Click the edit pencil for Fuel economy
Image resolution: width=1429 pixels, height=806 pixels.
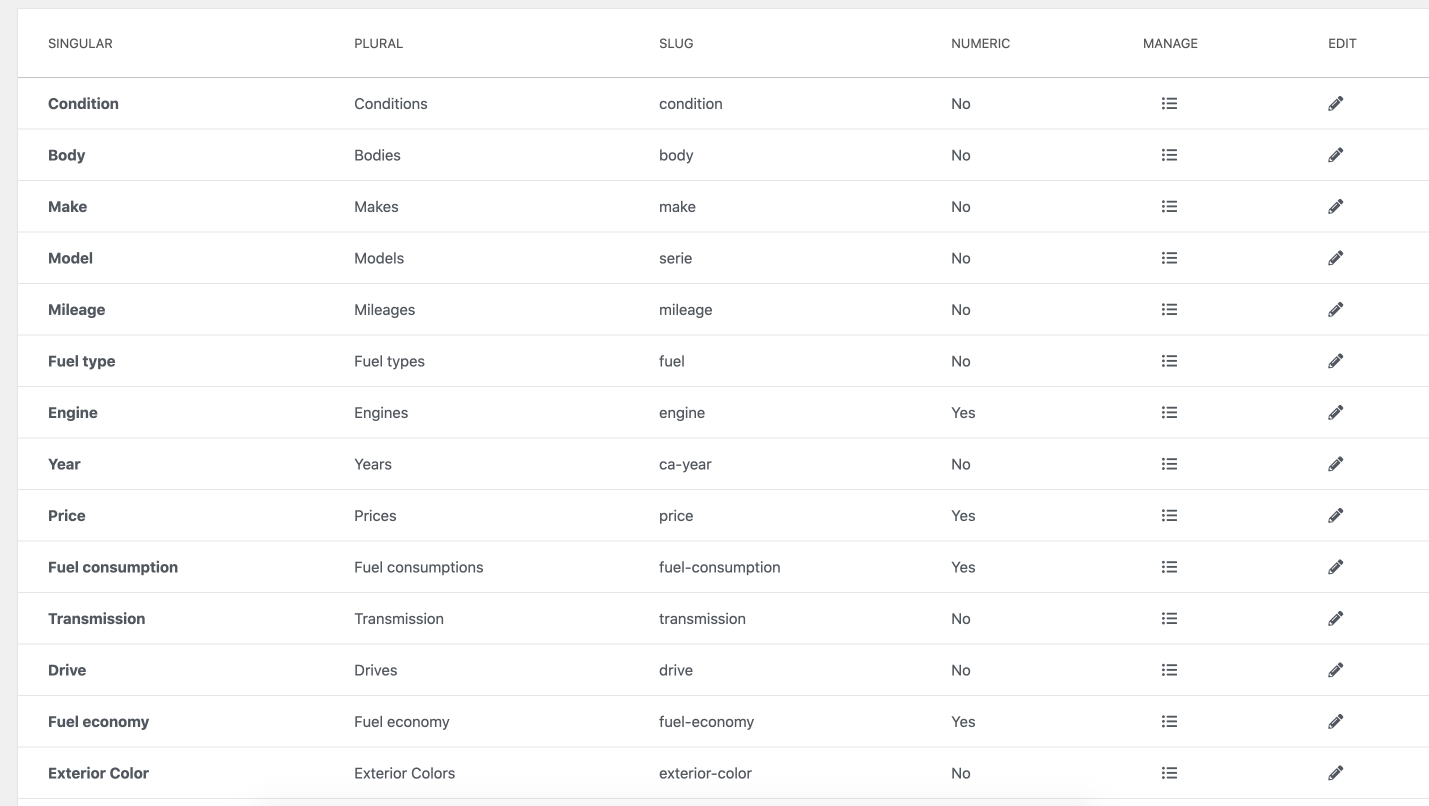(x=1335, y=721)
